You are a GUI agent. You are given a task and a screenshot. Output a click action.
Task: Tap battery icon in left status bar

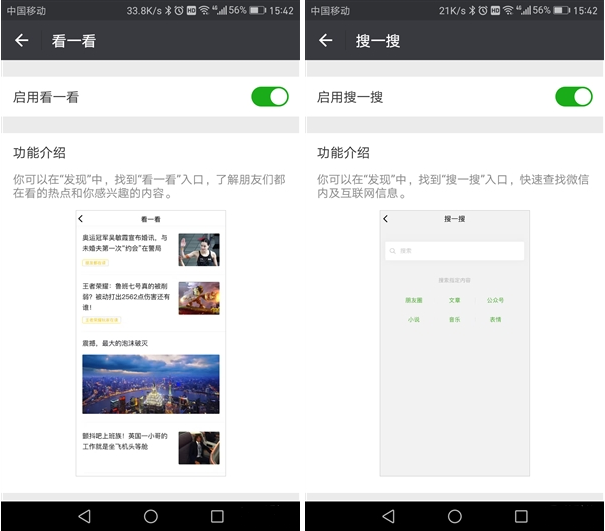pos(258,10)
